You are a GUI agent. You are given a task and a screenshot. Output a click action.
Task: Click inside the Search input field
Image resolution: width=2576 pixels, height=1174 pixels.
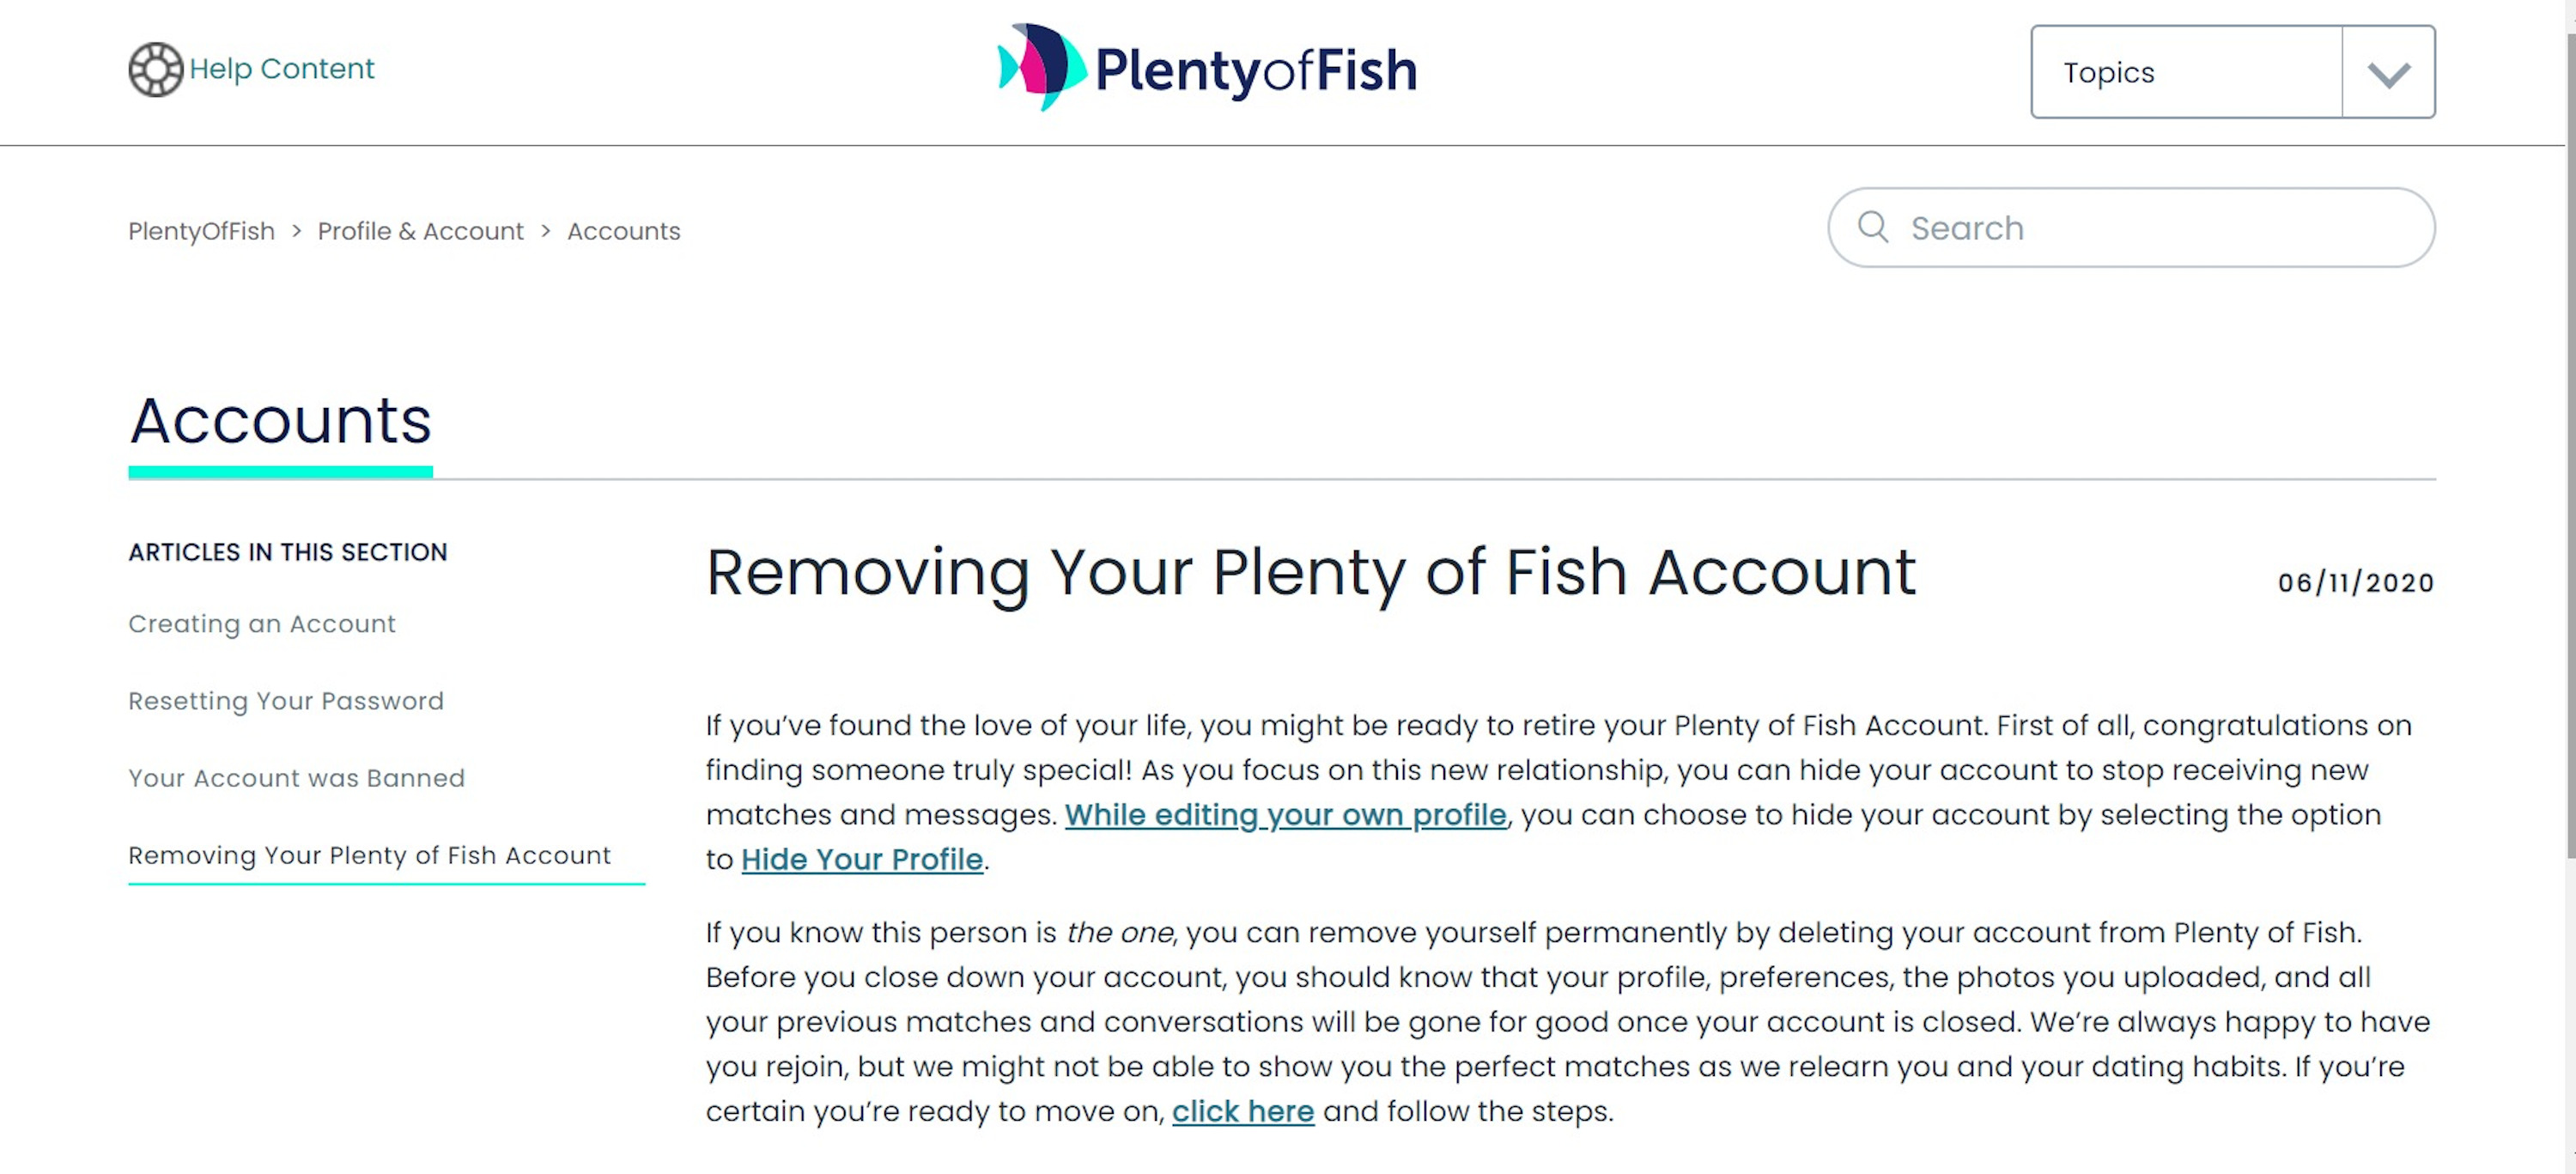point(2131,227)
